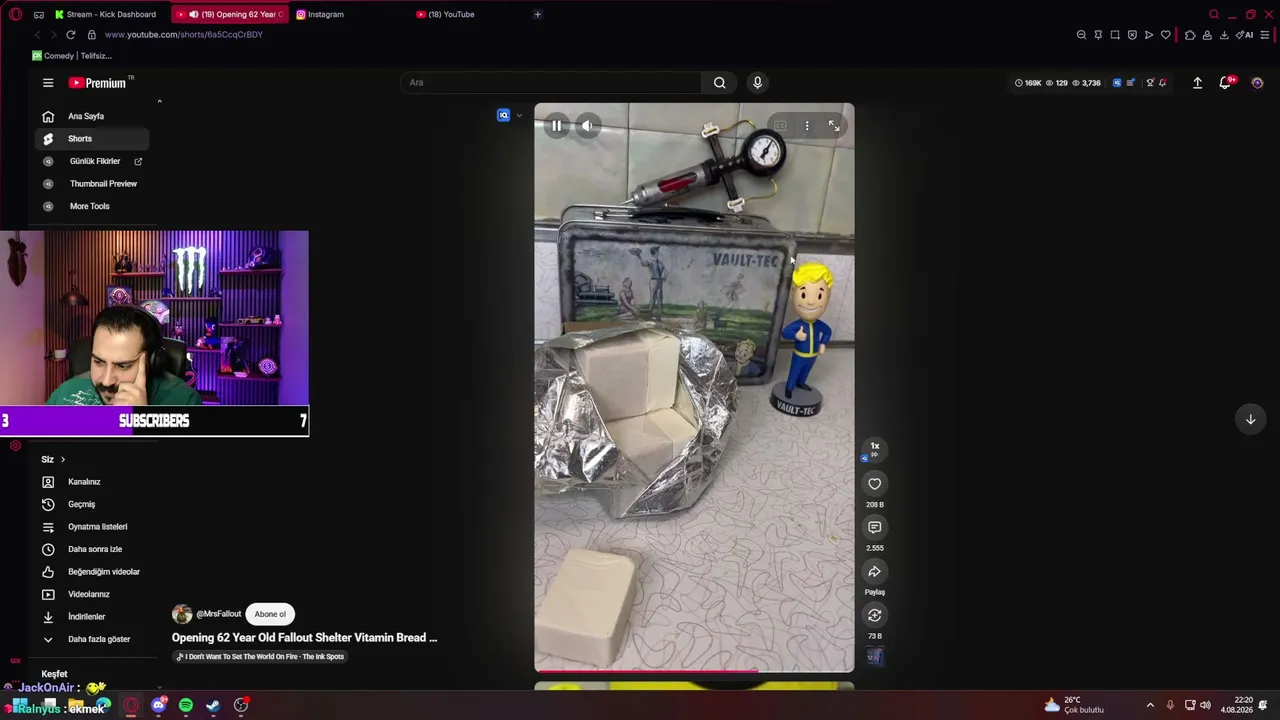Open the Shorts video more options menu
Image resolution: width=1280 pixels, height=720 pixels.
[x=807, y=126]
